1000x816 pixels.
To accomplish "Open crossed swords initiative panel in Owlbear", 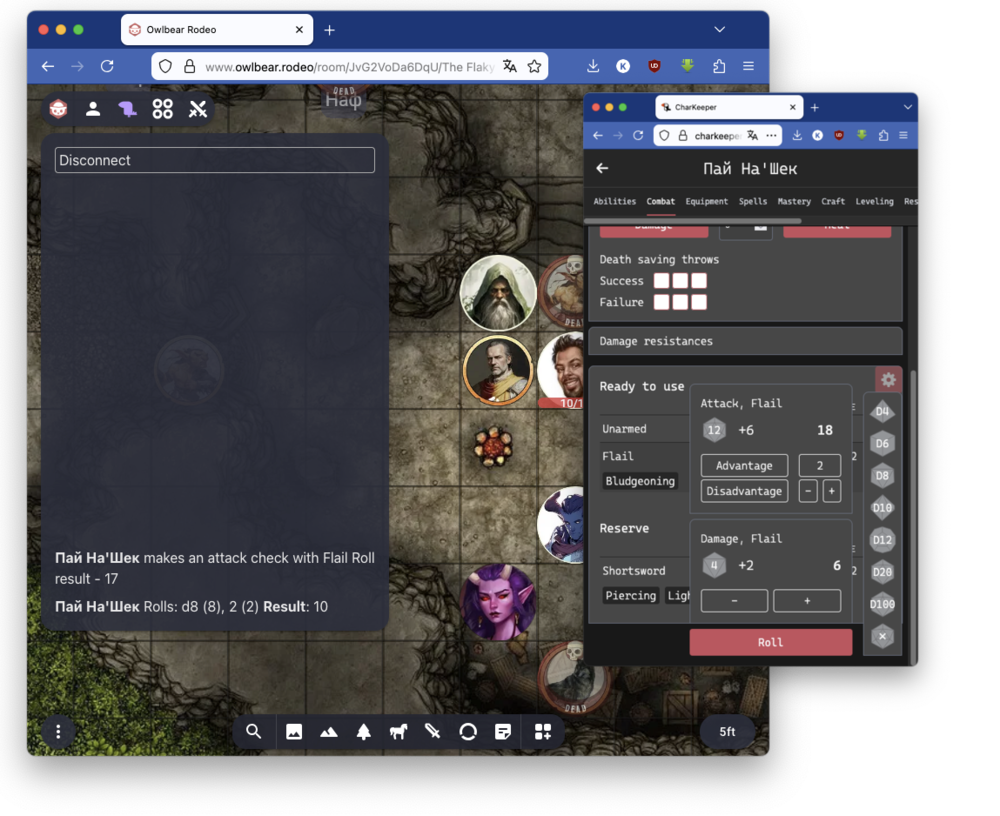I will (198, 110).
